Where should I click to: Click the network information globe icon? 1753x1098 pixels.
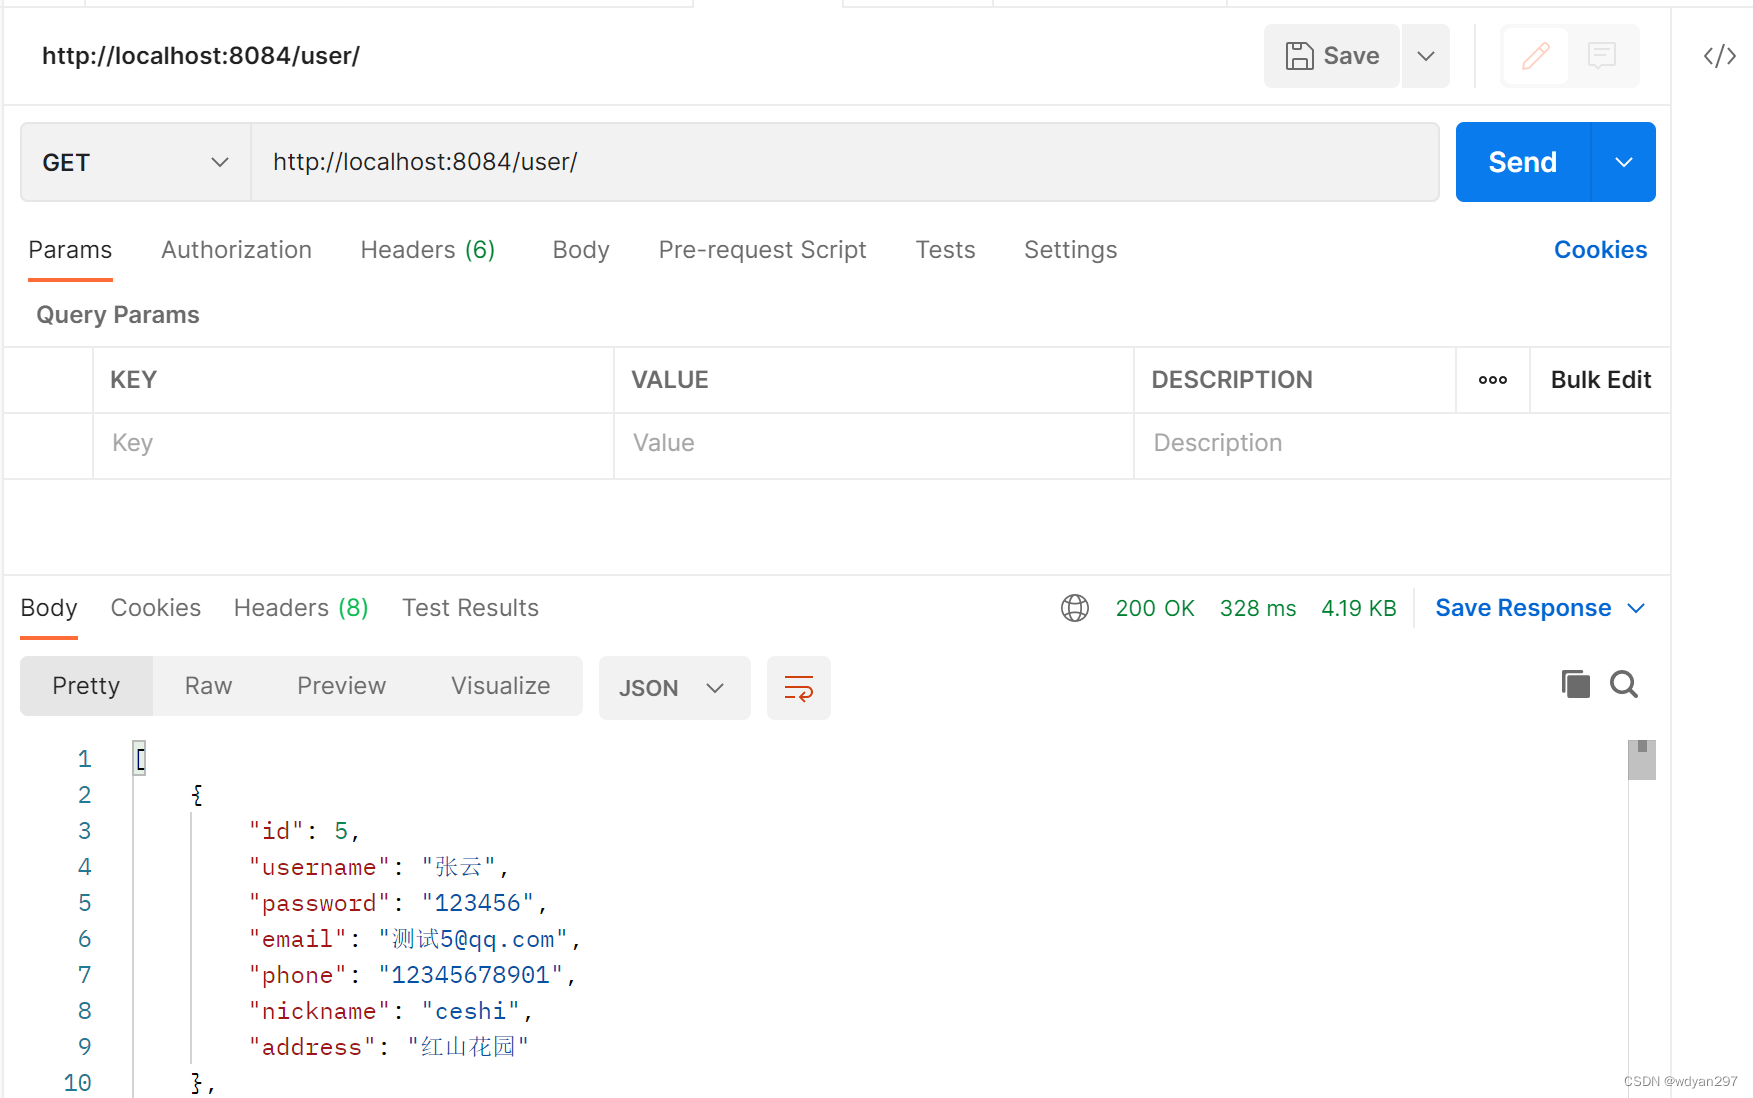pos(1074,607)
